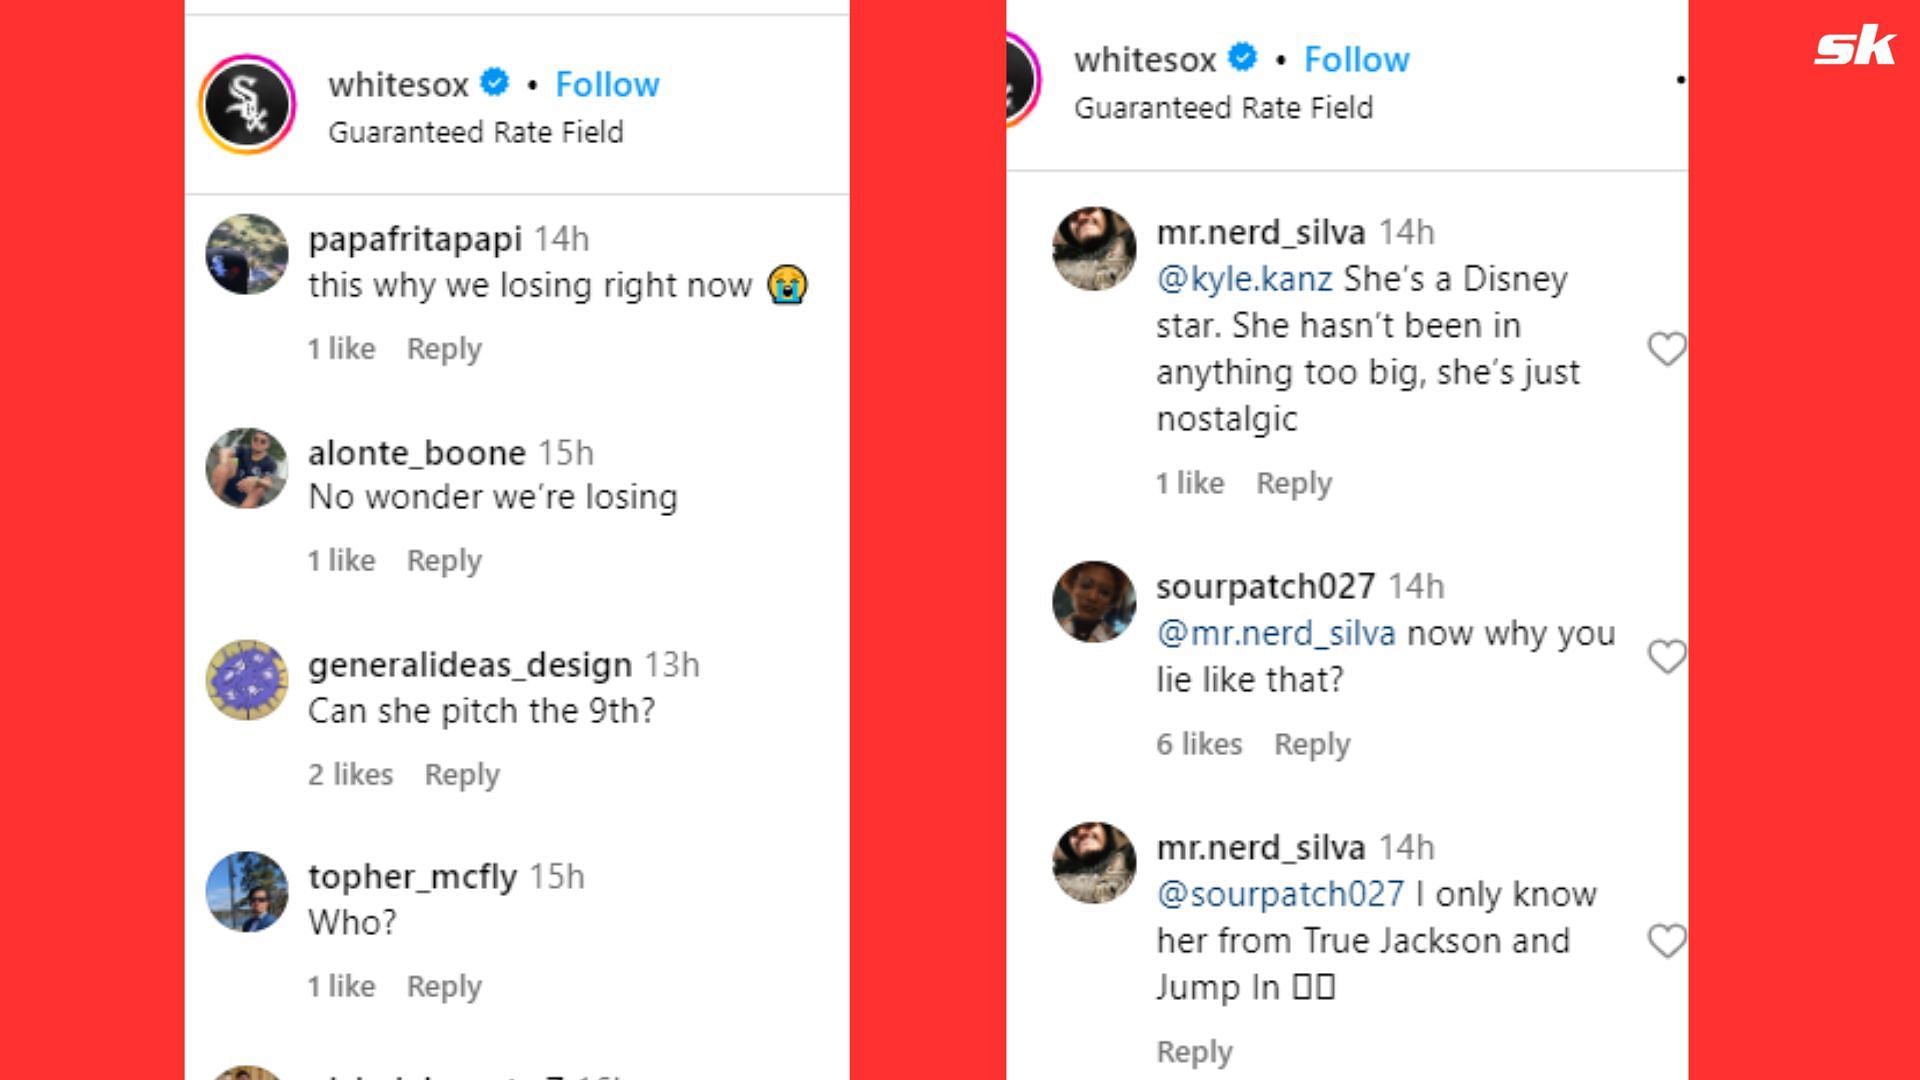Follow whitesox in the right post header
The width and height of the screenshot is (1920, 1080).
tap(1356, 60)
